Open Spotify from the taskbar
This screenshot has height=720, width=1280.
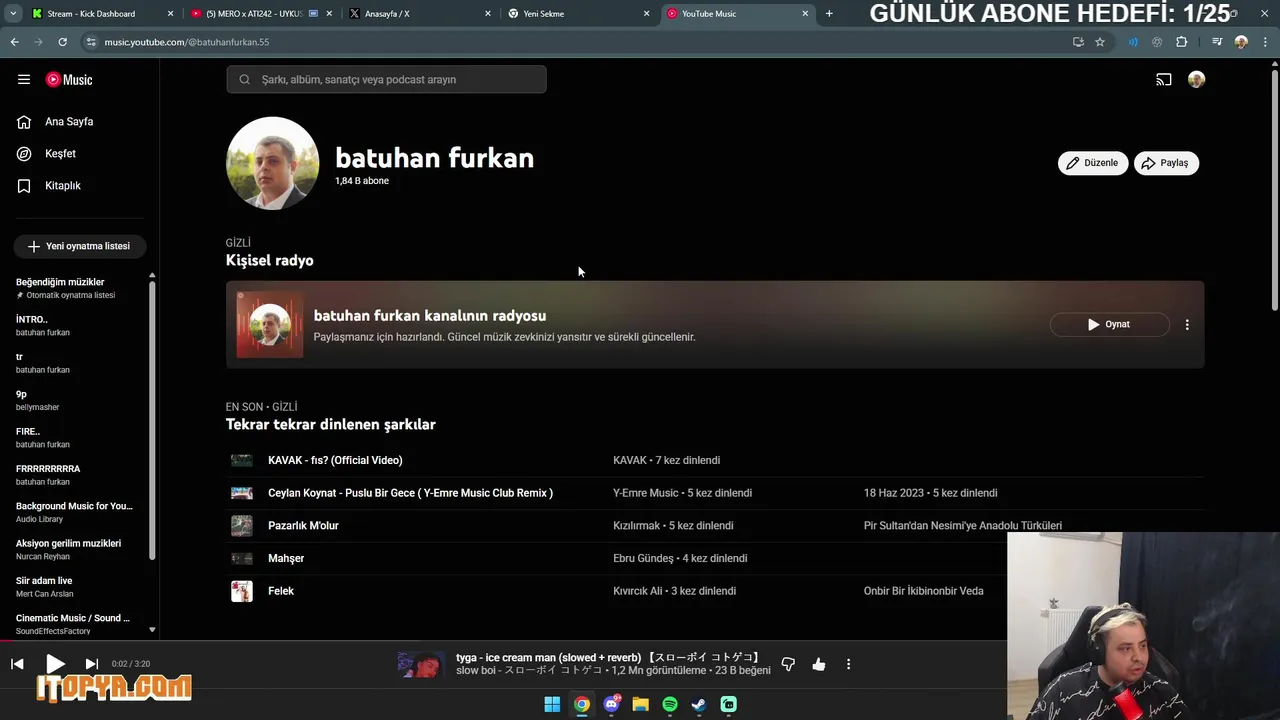coord(670,705)
